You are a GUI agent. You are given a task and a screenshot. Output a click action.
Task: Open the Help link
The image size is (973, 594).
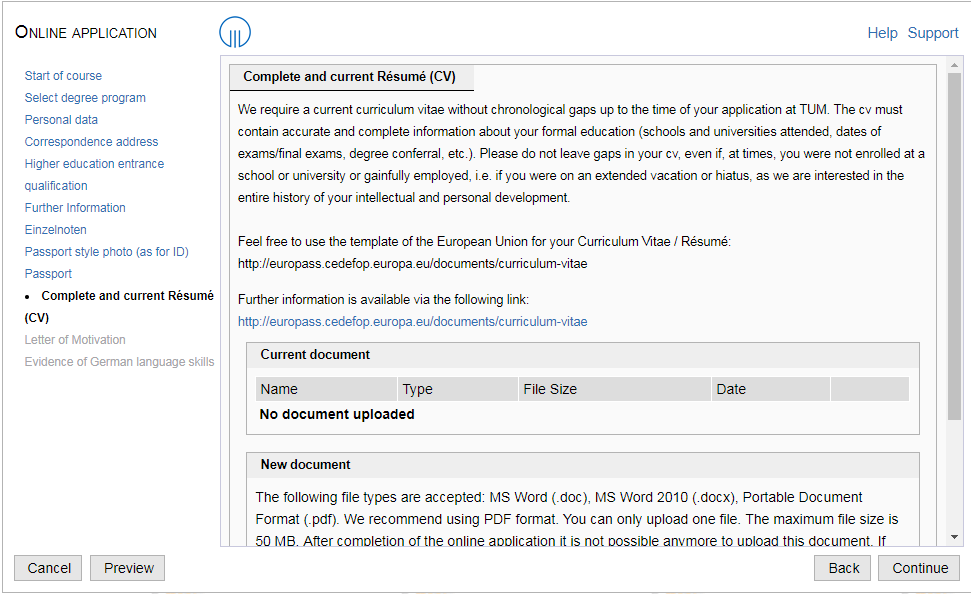pos(882,33)
